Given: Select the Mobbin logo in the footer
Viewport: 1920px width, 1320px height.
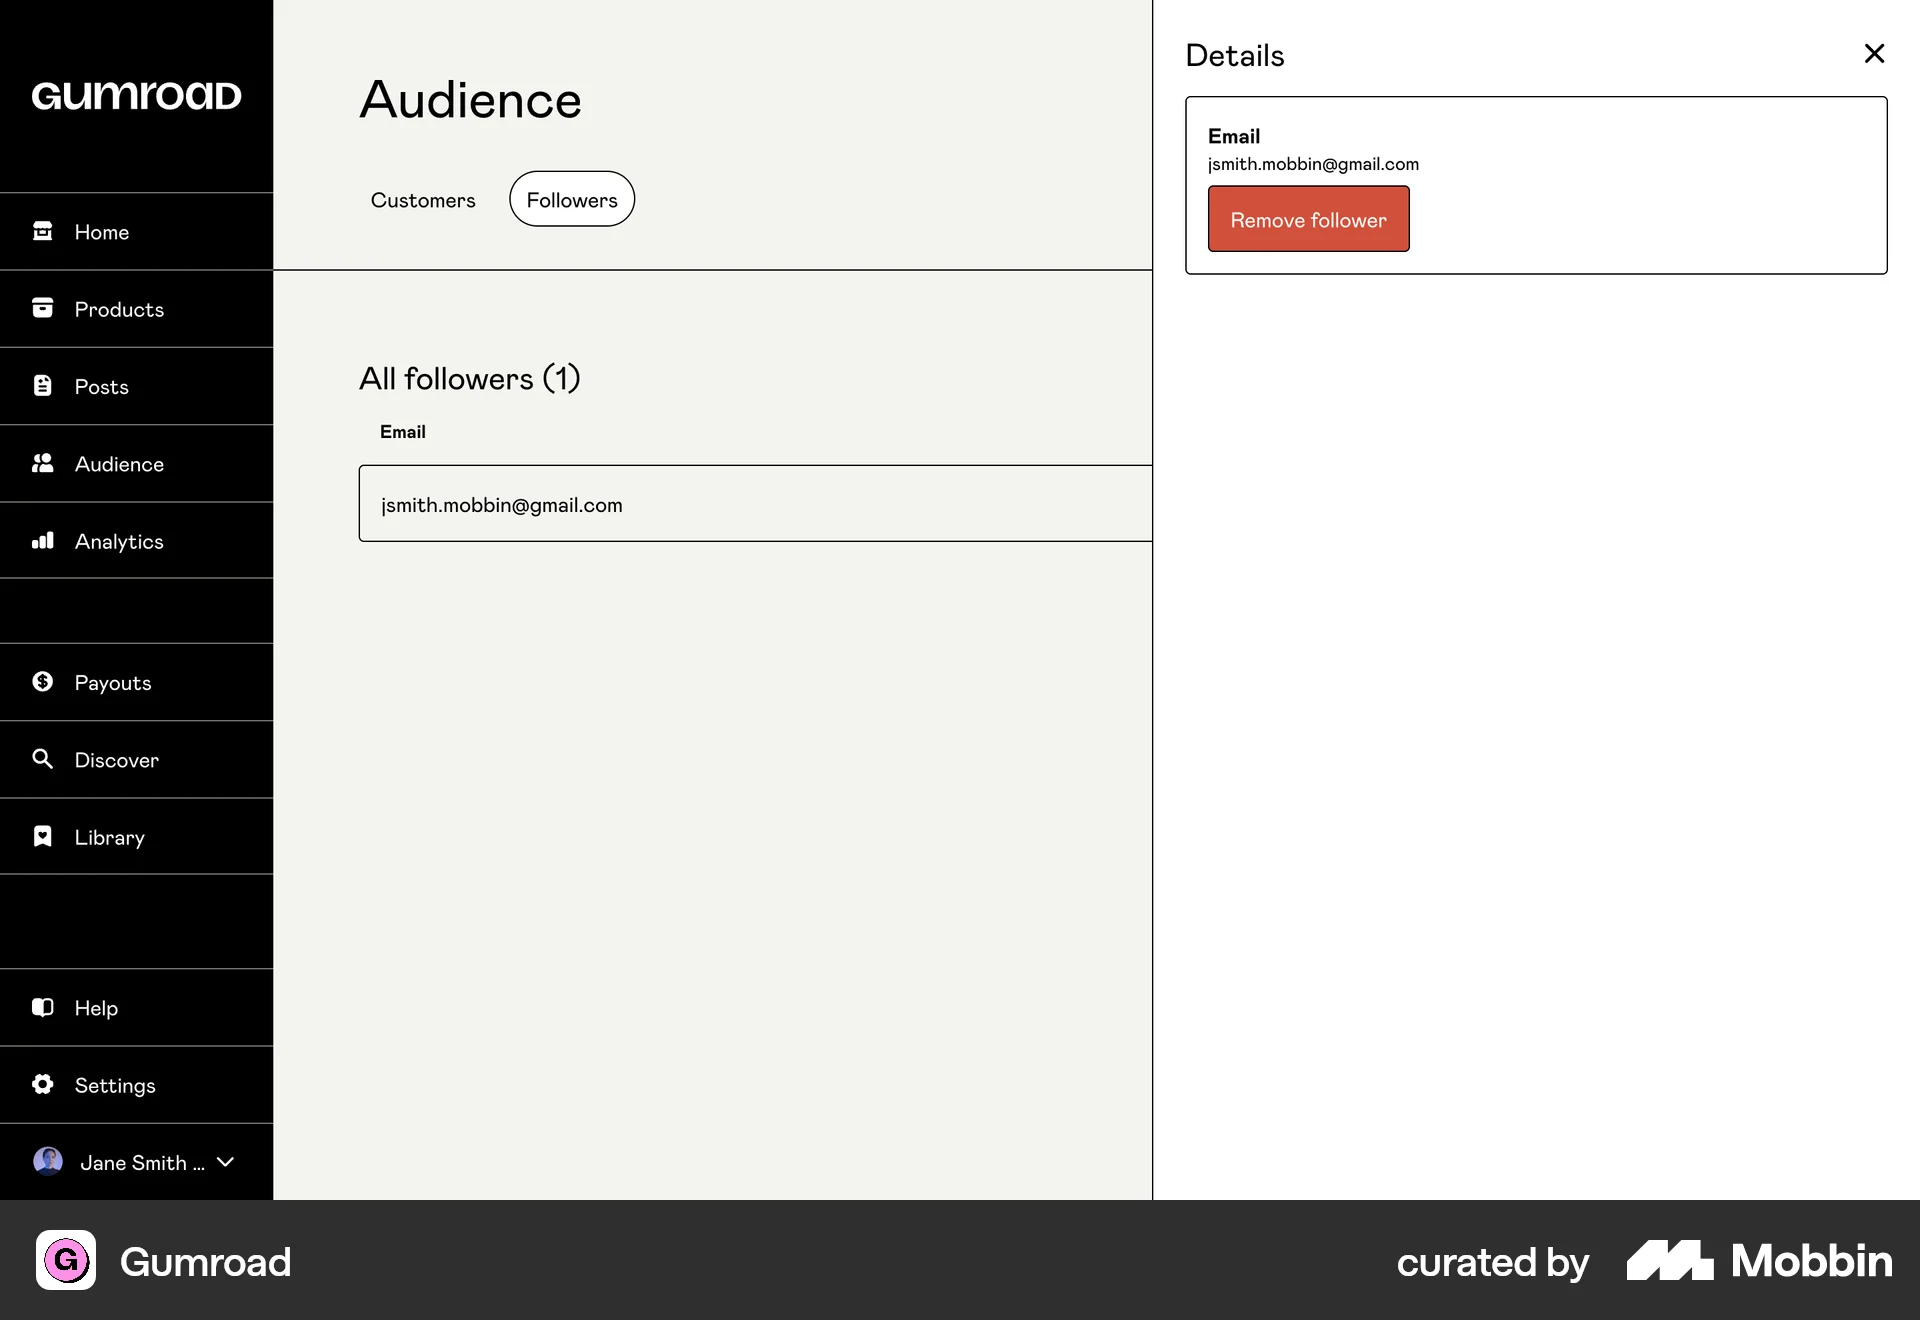Looking at the screenshot, I should click(x=1757, y=1261).
